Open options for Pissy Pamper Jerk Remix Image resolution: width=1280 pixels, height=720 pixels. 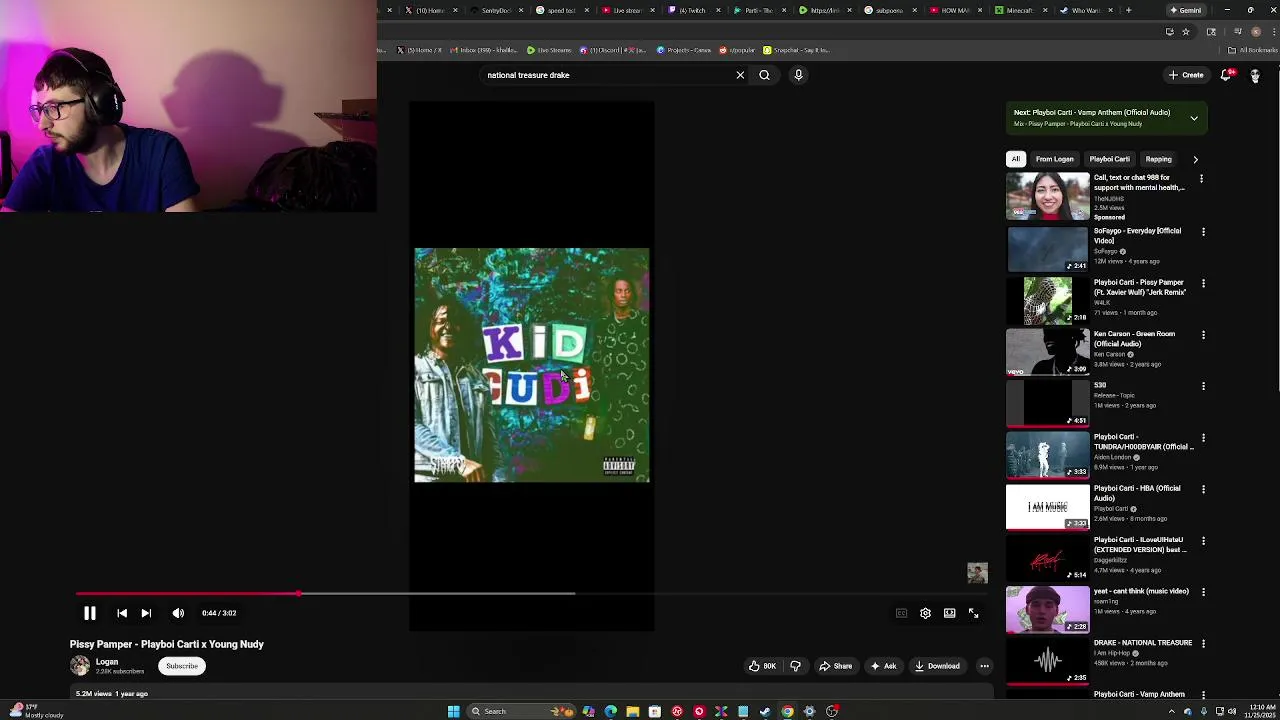point(1203,284)
